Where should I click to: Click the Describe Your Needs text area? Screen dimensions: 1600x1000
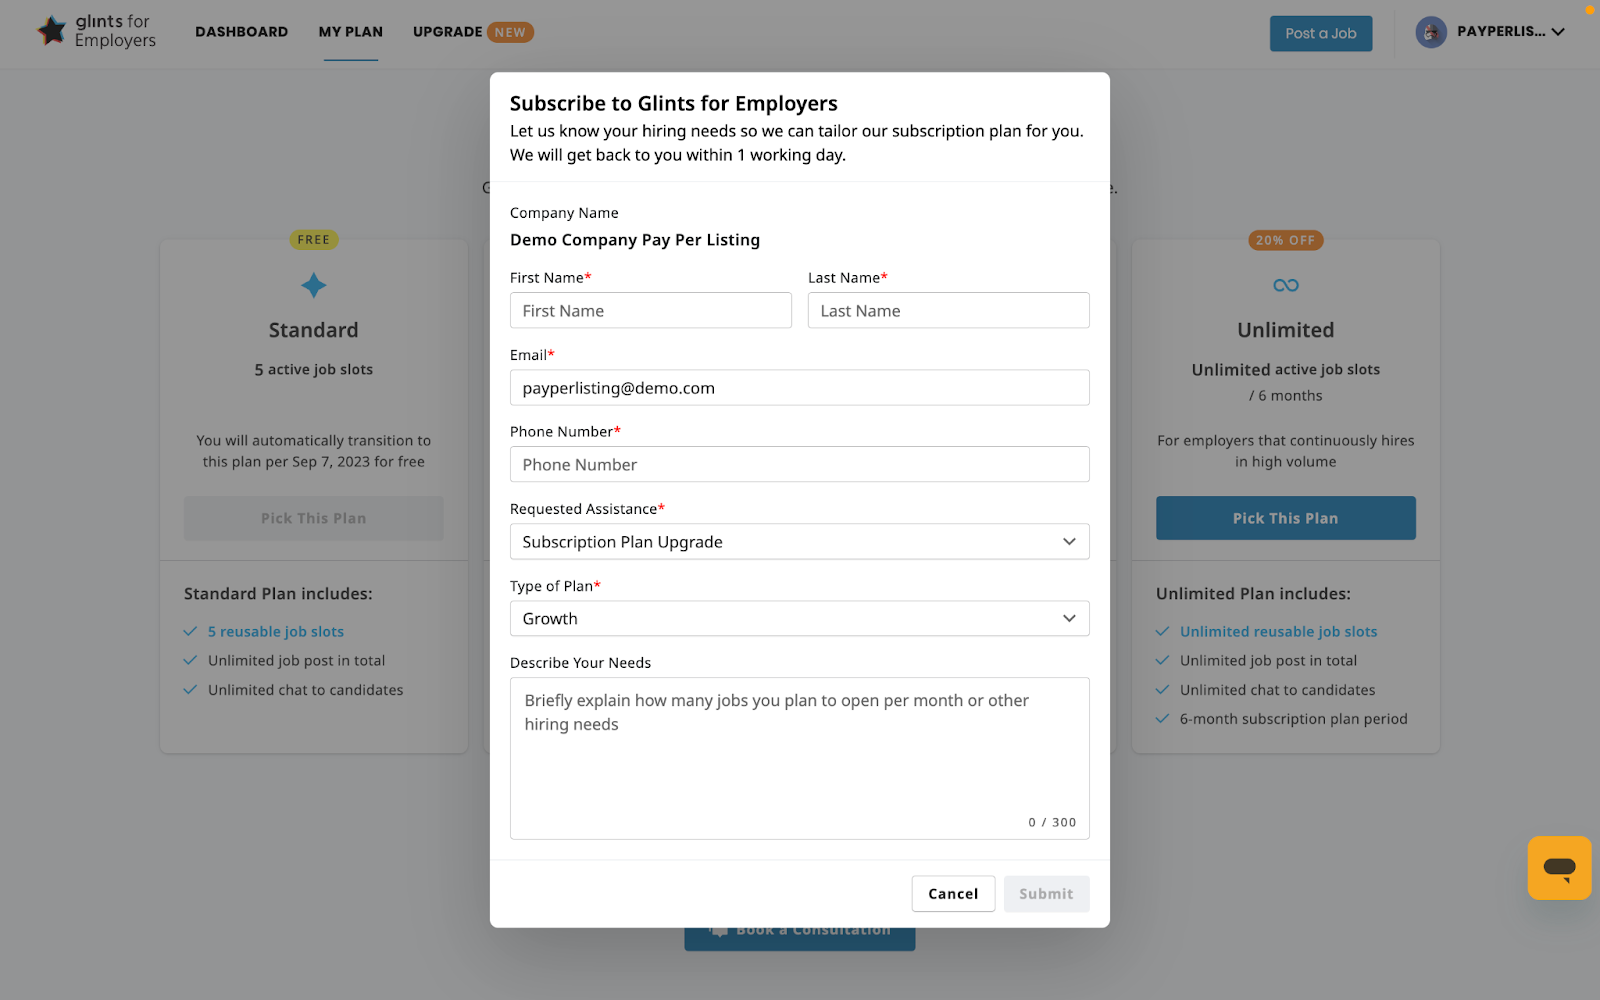pyautogui.click(x=800, y=759)
